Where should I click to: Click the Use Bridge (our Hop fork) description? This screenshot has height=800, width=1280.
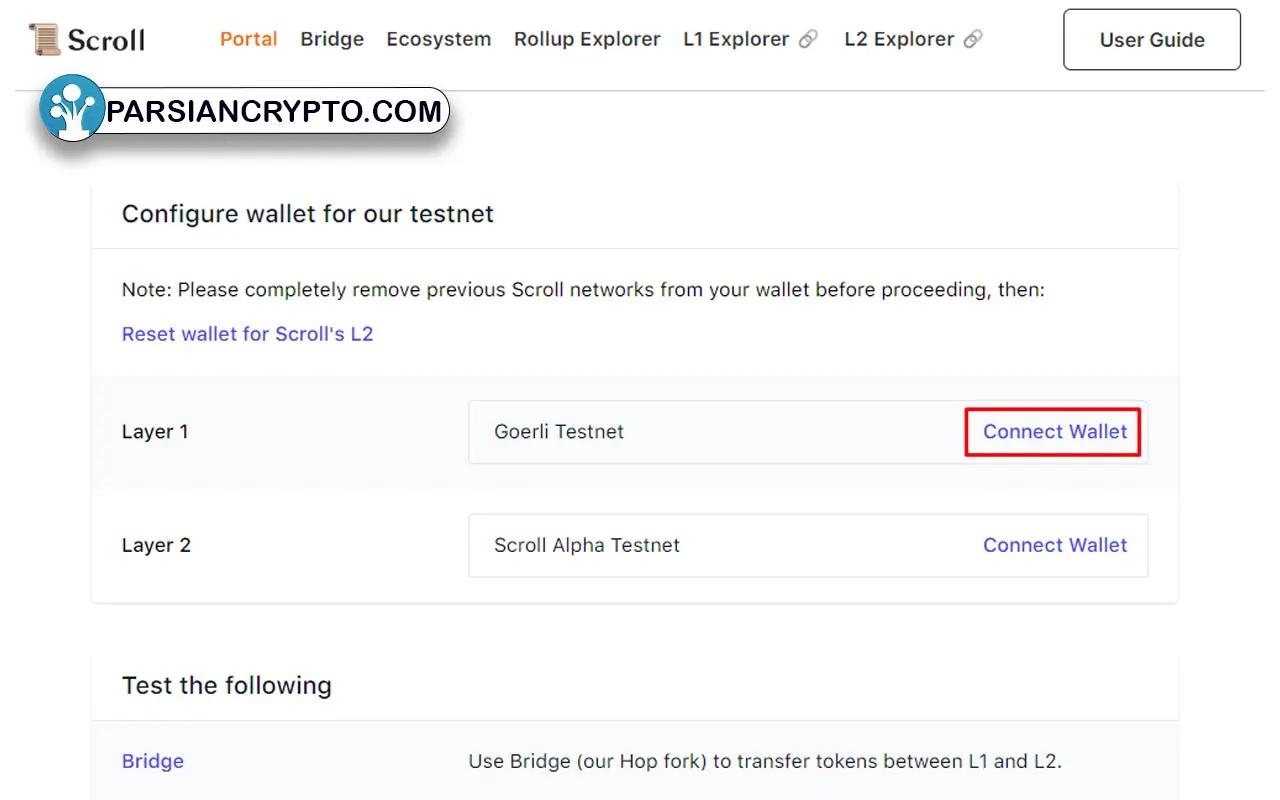(765, 761)
